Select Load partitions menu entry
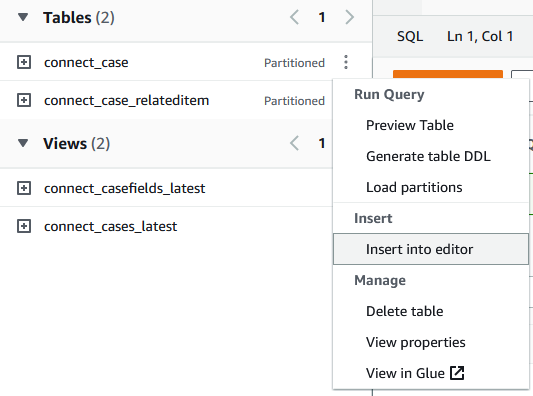 (431, 187)
